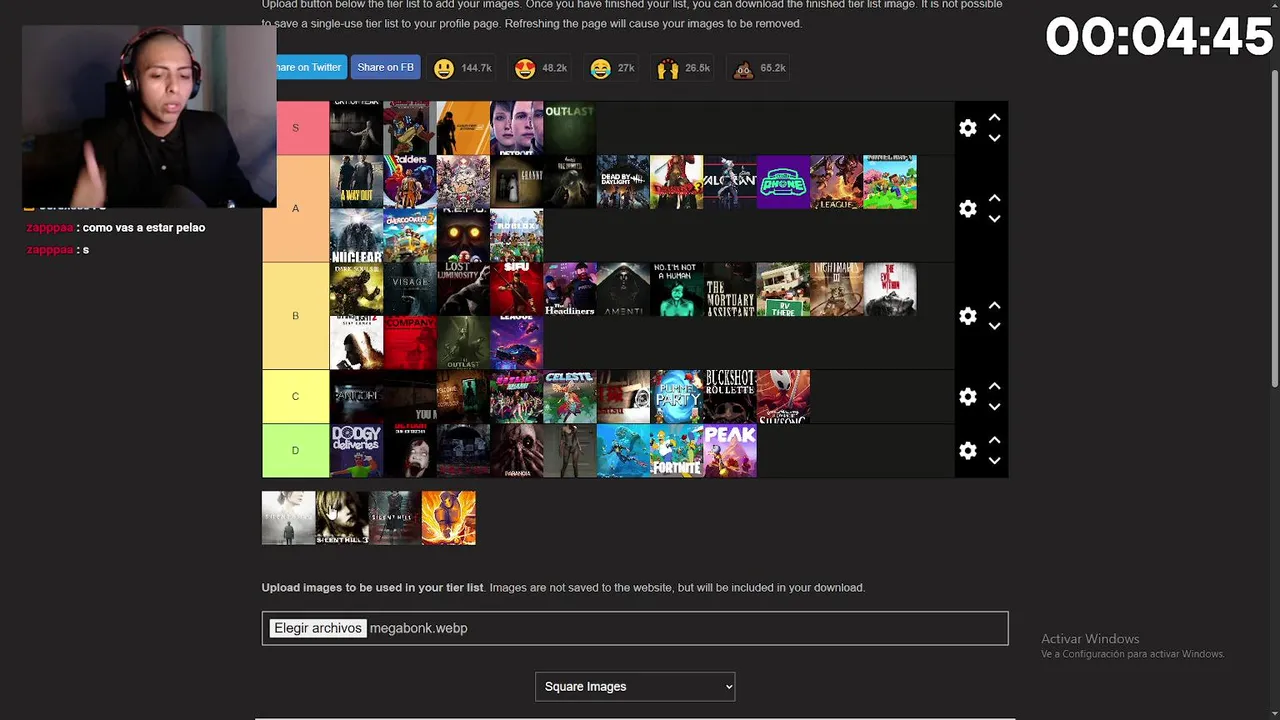Screen dimensions: 1280x720
Task: Click the Buckshot Roulette tile
Action: tap(730, 397)
